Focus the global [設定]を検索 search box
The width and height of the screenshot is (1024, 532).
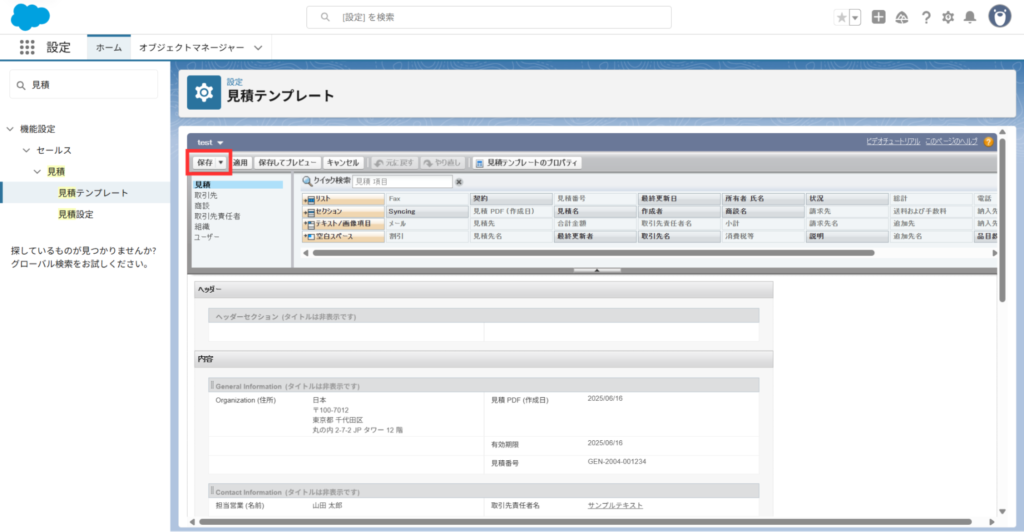pyautogui.click(x=488, y=17)
